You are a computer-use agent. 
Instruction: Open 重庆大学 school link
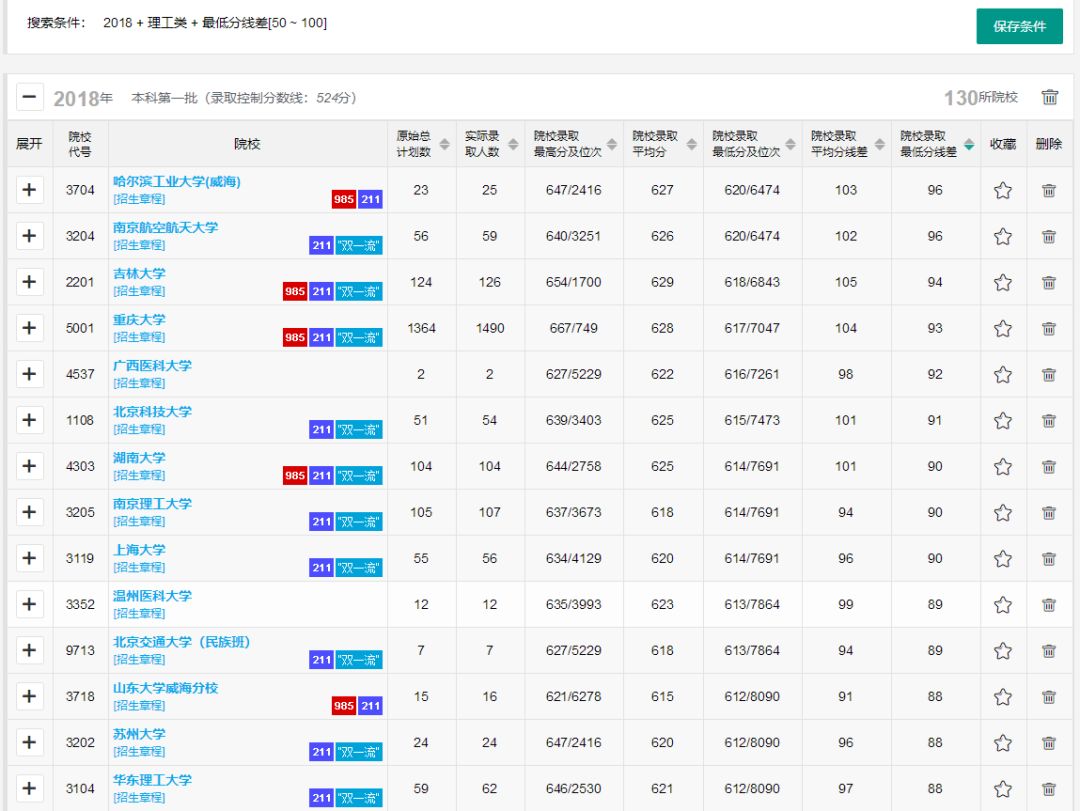[x=139, y=320]
